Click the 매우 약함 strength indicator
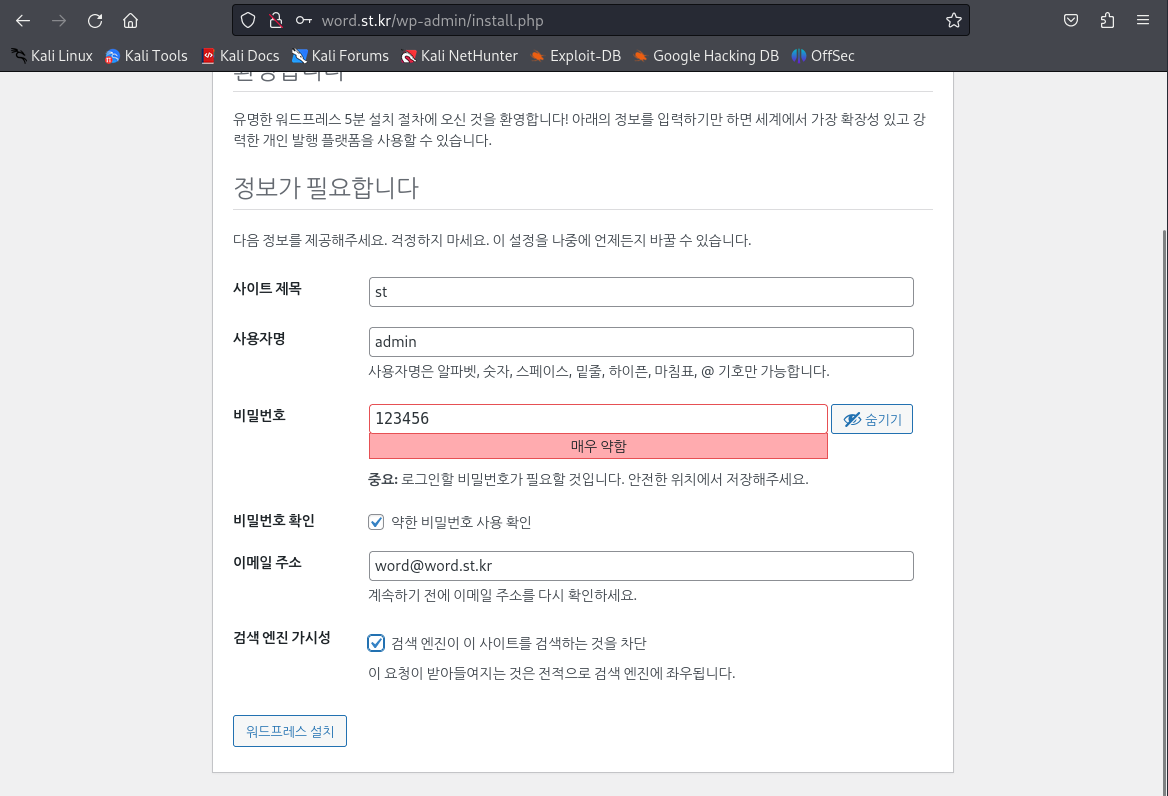This screenshot has height=796, width=1168. 598,446
